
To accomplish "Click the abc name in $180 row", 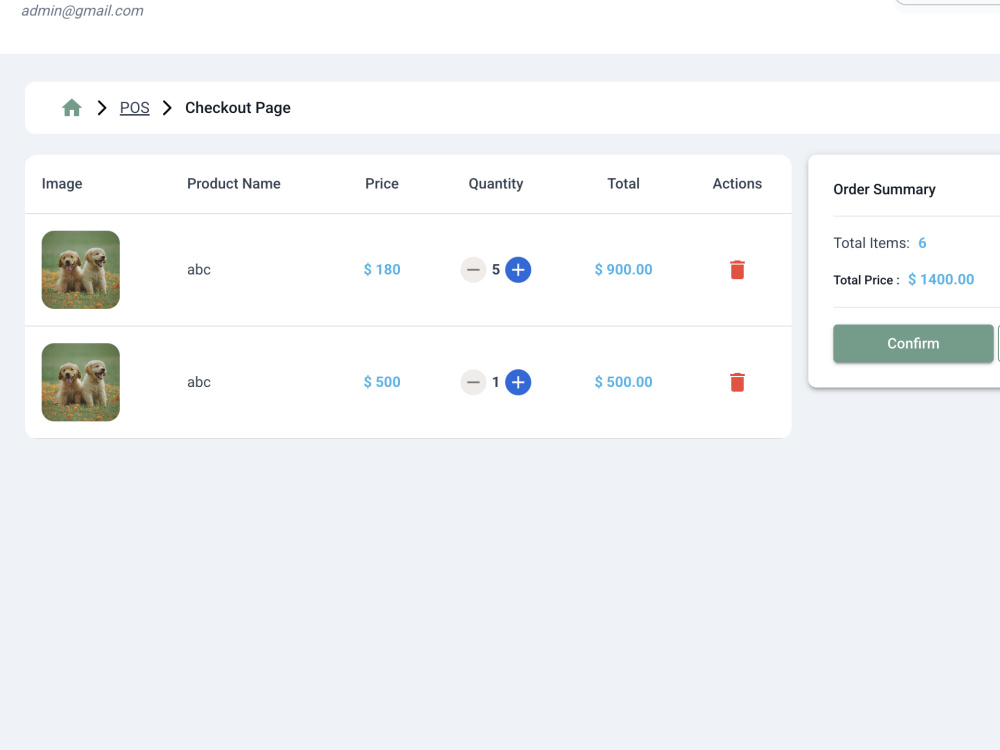I will 199,270.
